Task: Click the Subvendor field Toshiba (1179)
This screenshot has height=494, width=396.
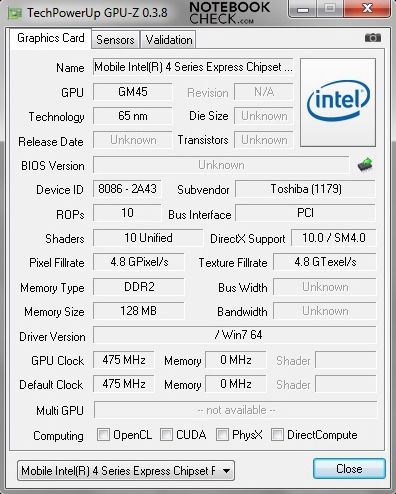Action: (x=305, y=189)
